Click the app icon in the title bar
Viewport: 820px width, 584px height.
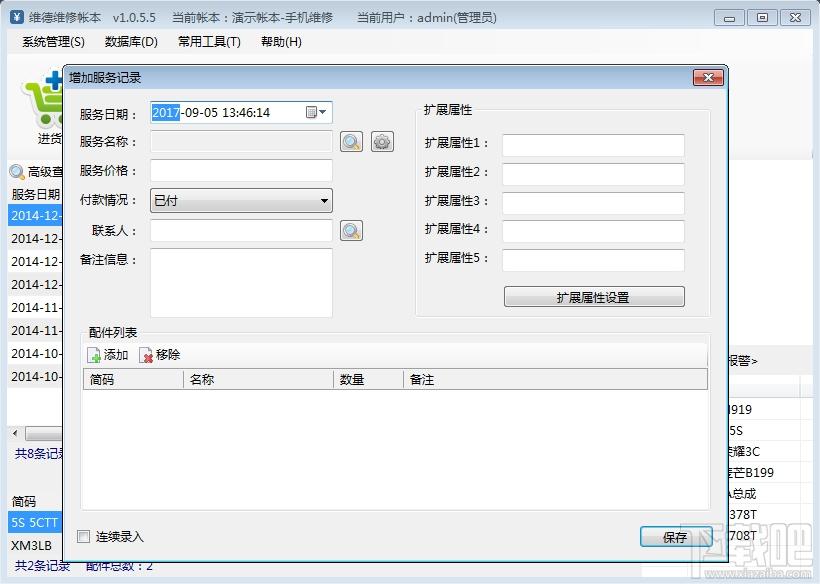pyautogui.click(x=17, y=17)
